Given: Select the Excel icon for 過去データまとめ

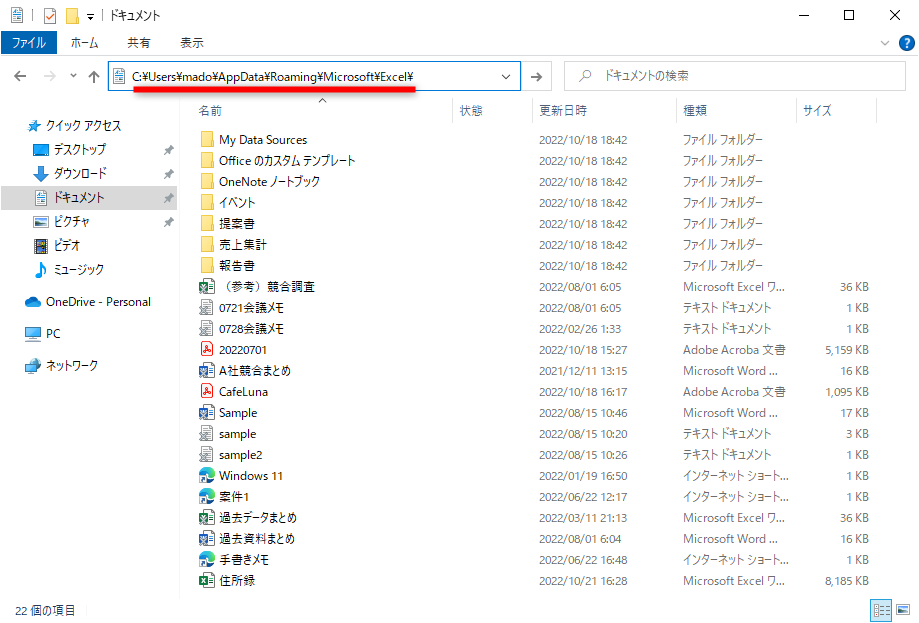Looking at the screenshot, I should pyautogui.click(x=206, y=518).
